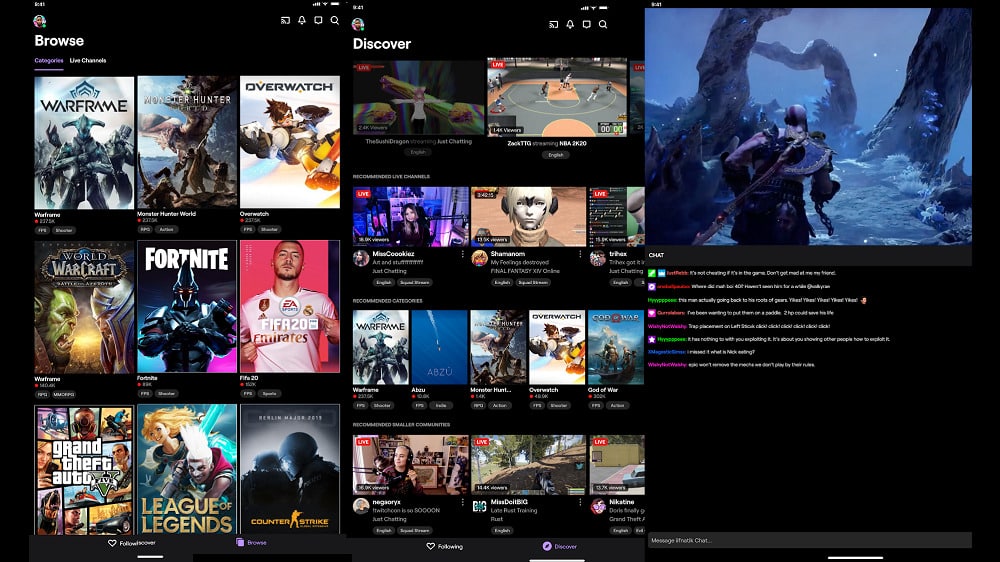Watch Shamanom Final Fantasy stream preview

point(528,216)
